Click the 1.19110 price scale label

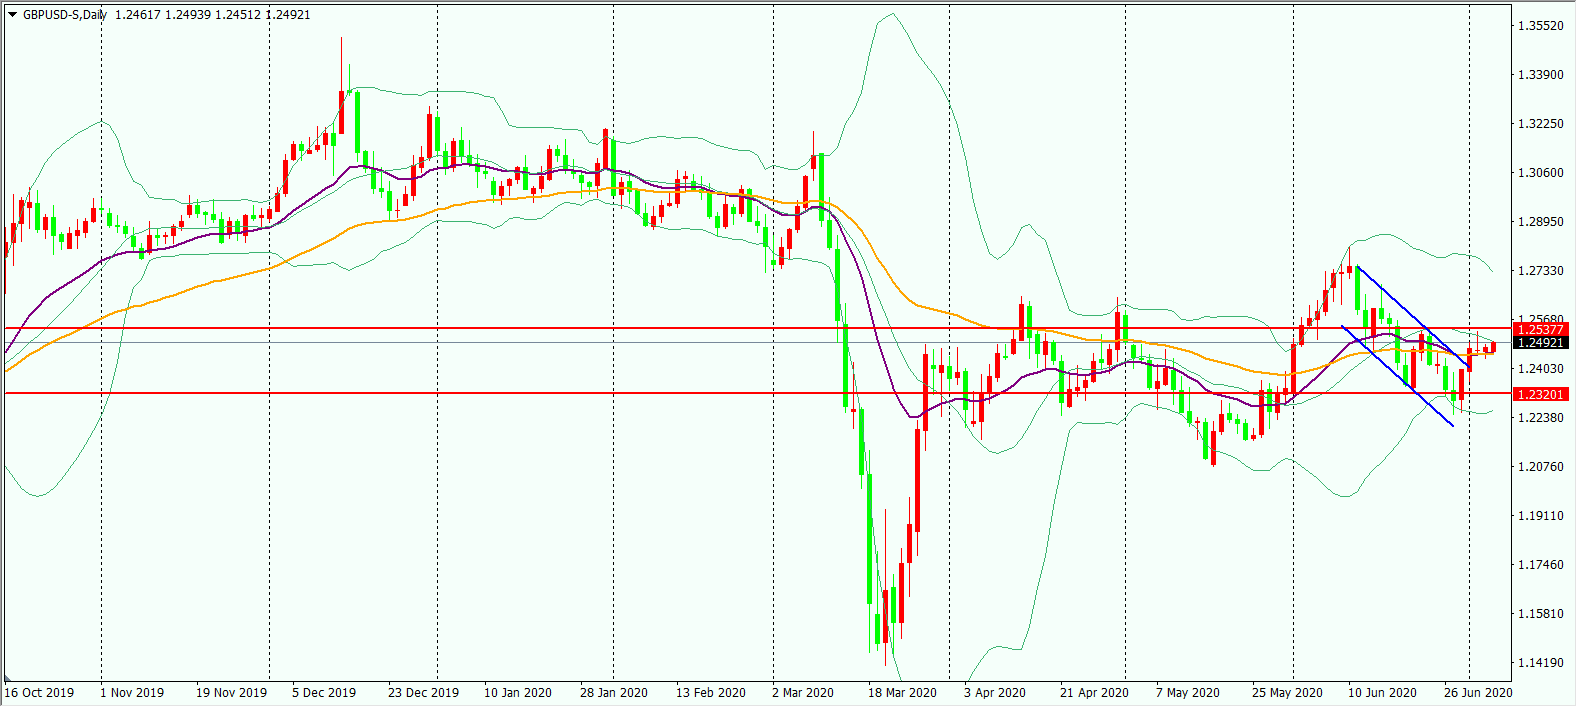point(1540,515)
